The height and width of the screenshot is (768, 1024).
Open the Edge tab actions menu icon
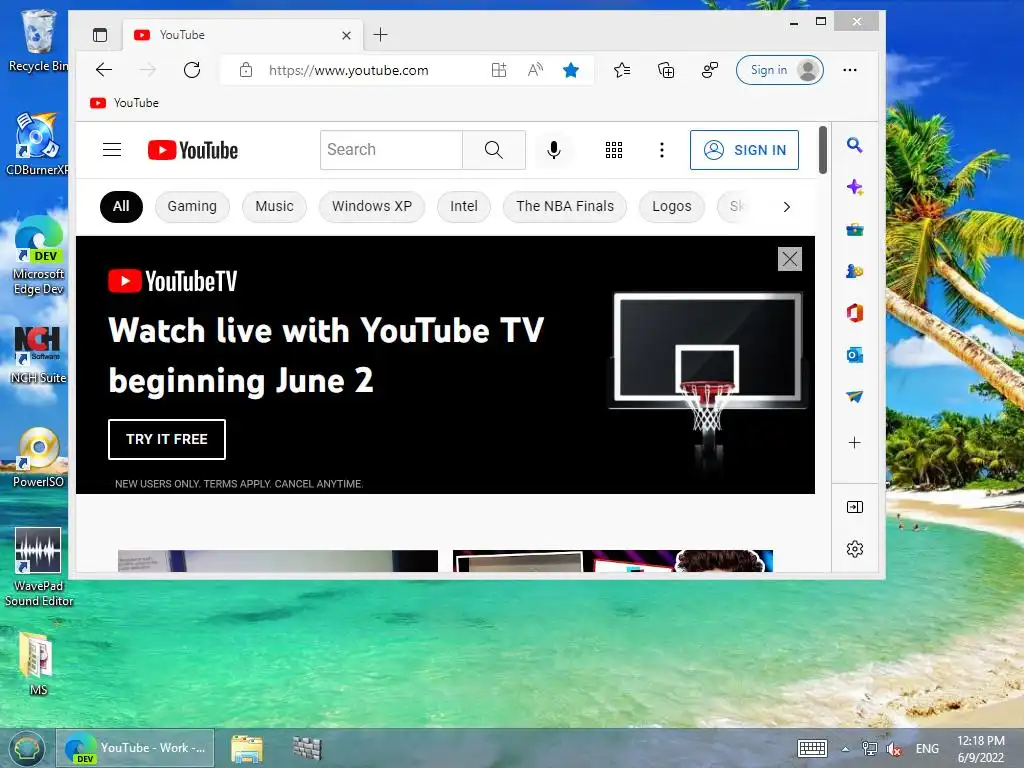100,35
